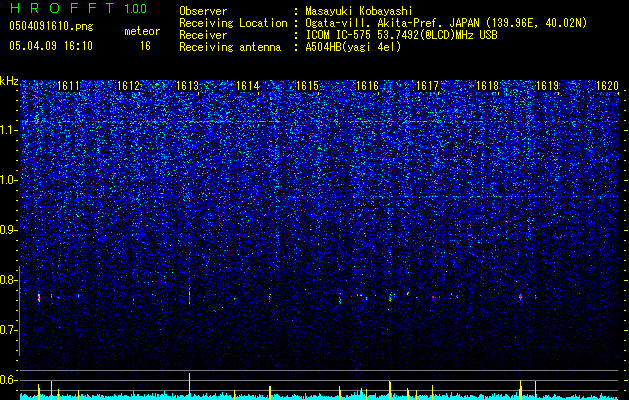Click the meteor count label

(x=142, y=31)
